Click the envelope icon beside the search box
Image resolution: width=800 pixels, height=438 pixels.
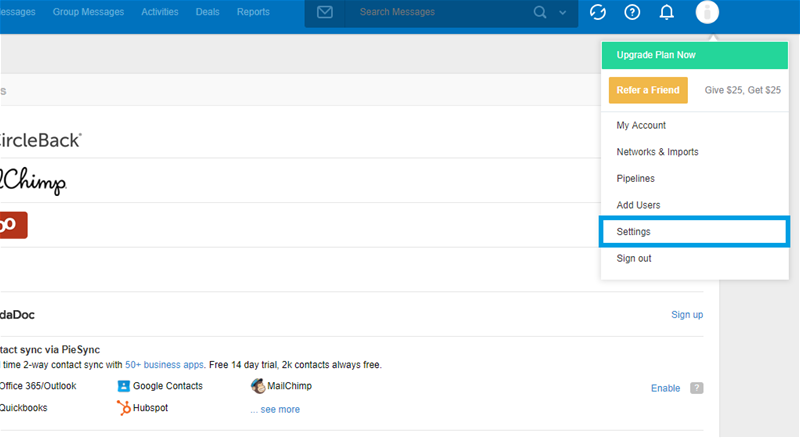(x=325, y=12)
